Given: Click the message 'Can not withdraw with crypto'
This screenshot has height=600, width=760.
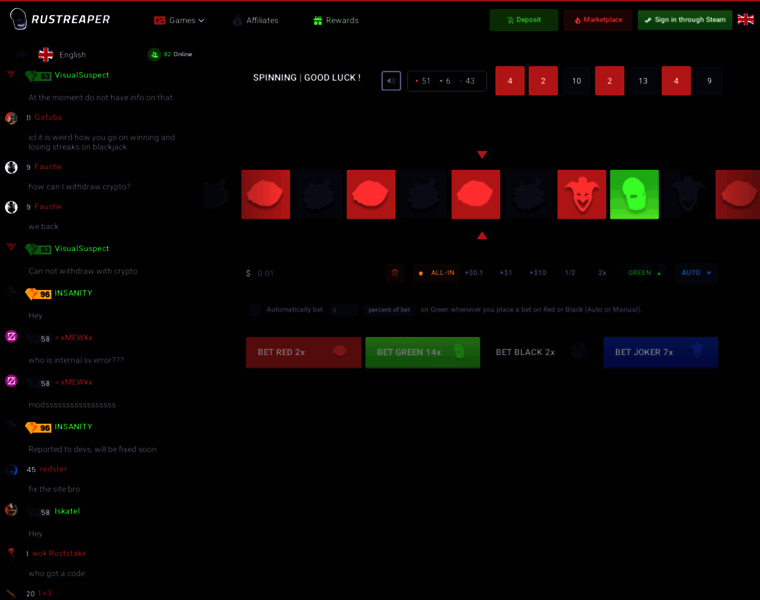Looking at the screenshot, I should 83,271.
